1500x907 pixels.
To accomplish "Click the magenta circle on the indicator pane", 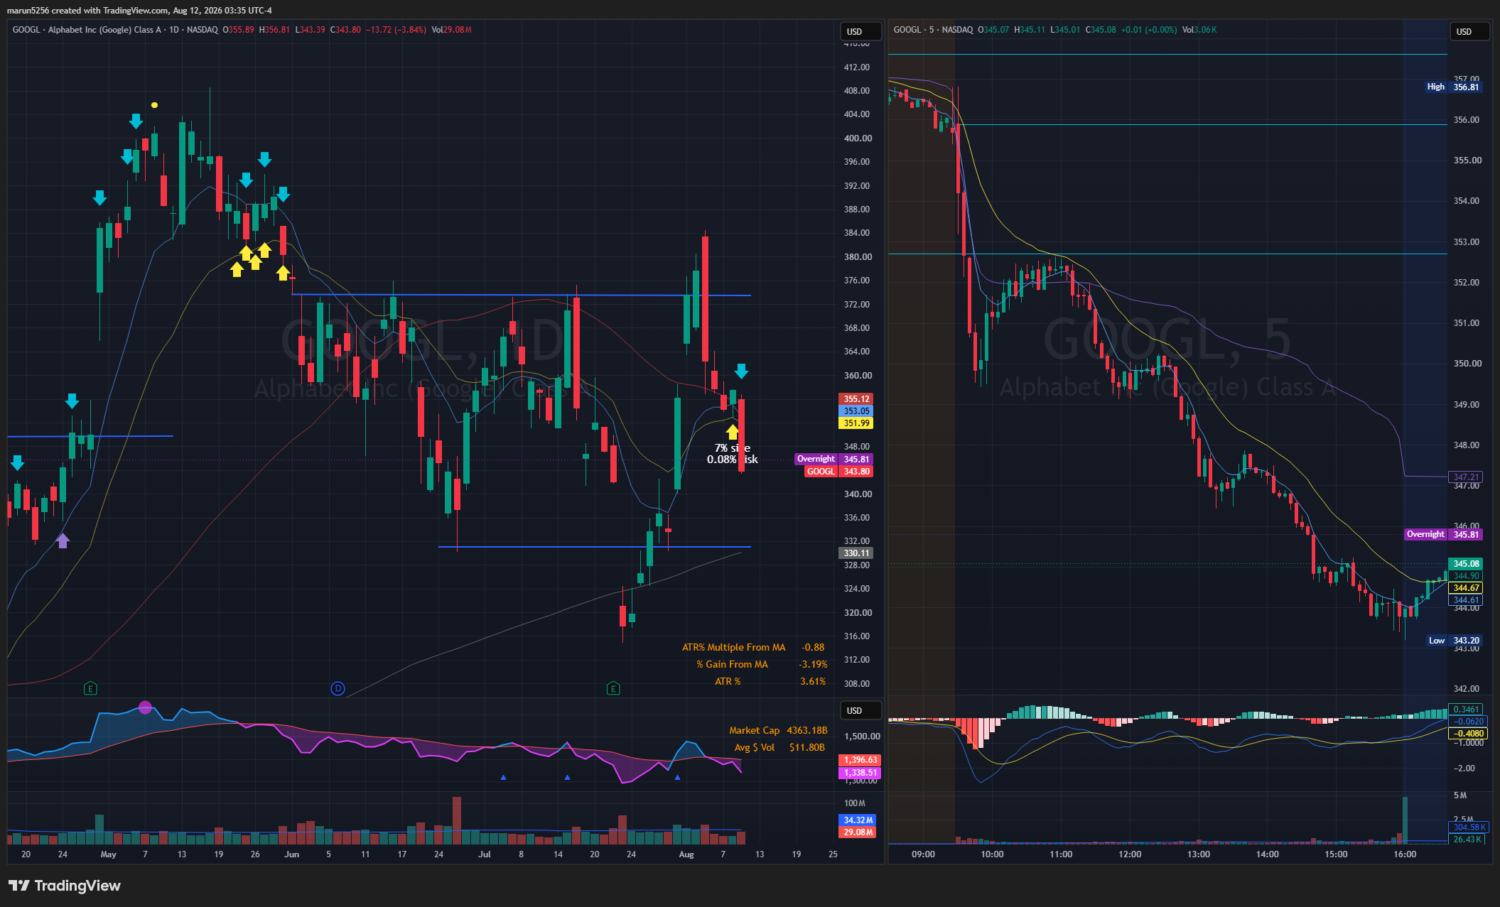I will tap(145, 707).
